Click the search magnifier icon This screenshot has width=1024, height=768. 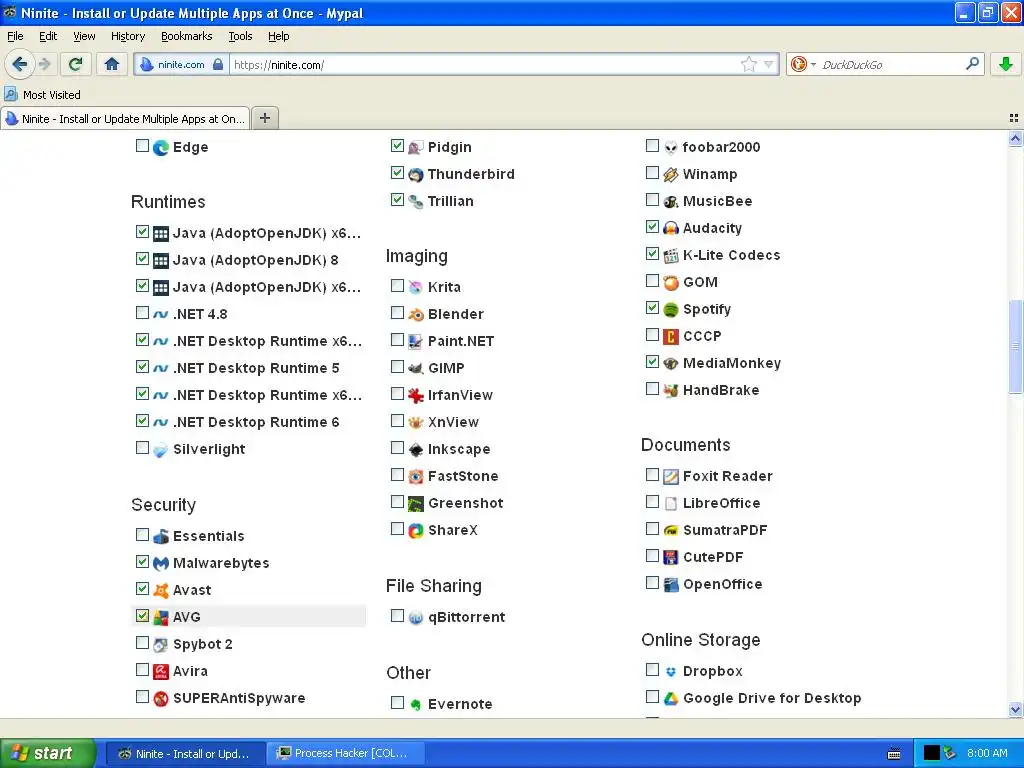pos(972,64)
